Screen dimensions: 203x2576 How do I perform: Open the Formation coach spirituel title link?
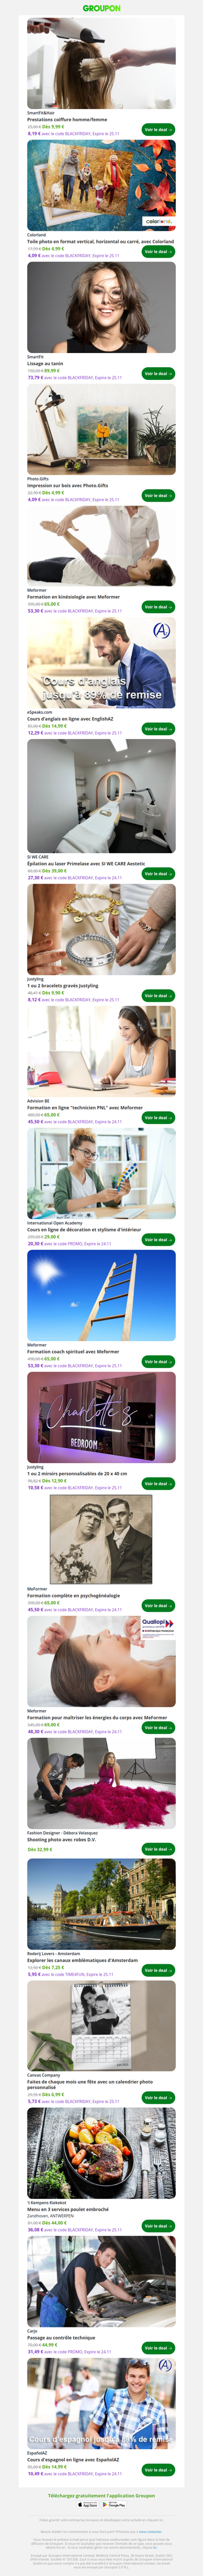coord(73,1352)
